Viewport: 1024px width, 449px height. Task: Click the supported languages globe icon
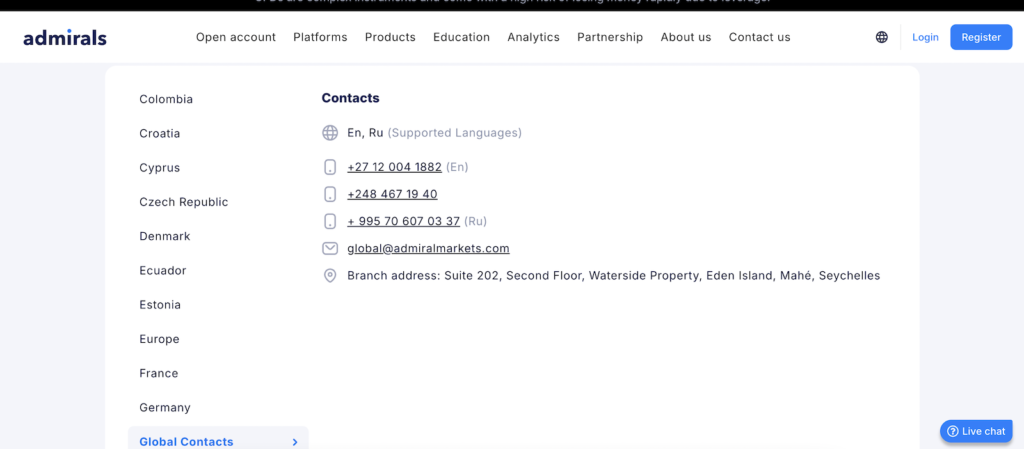[x=330, y=133]
